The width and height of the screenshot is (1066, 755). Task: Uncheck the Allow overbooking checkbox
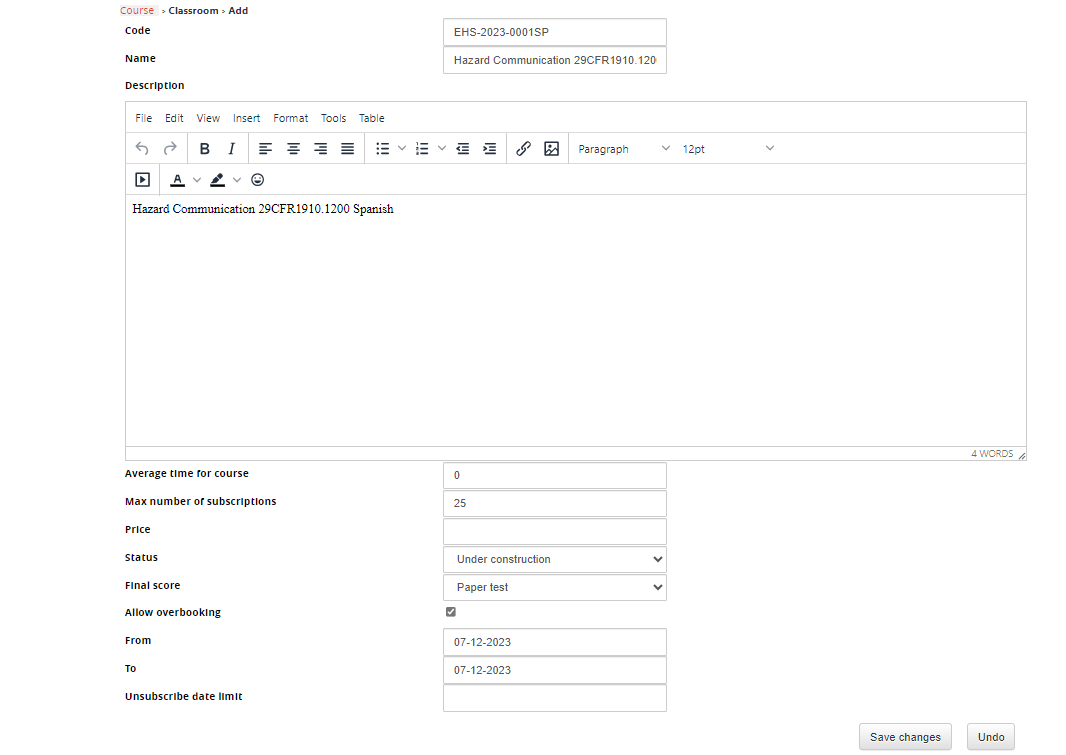[x=451, y=612]
